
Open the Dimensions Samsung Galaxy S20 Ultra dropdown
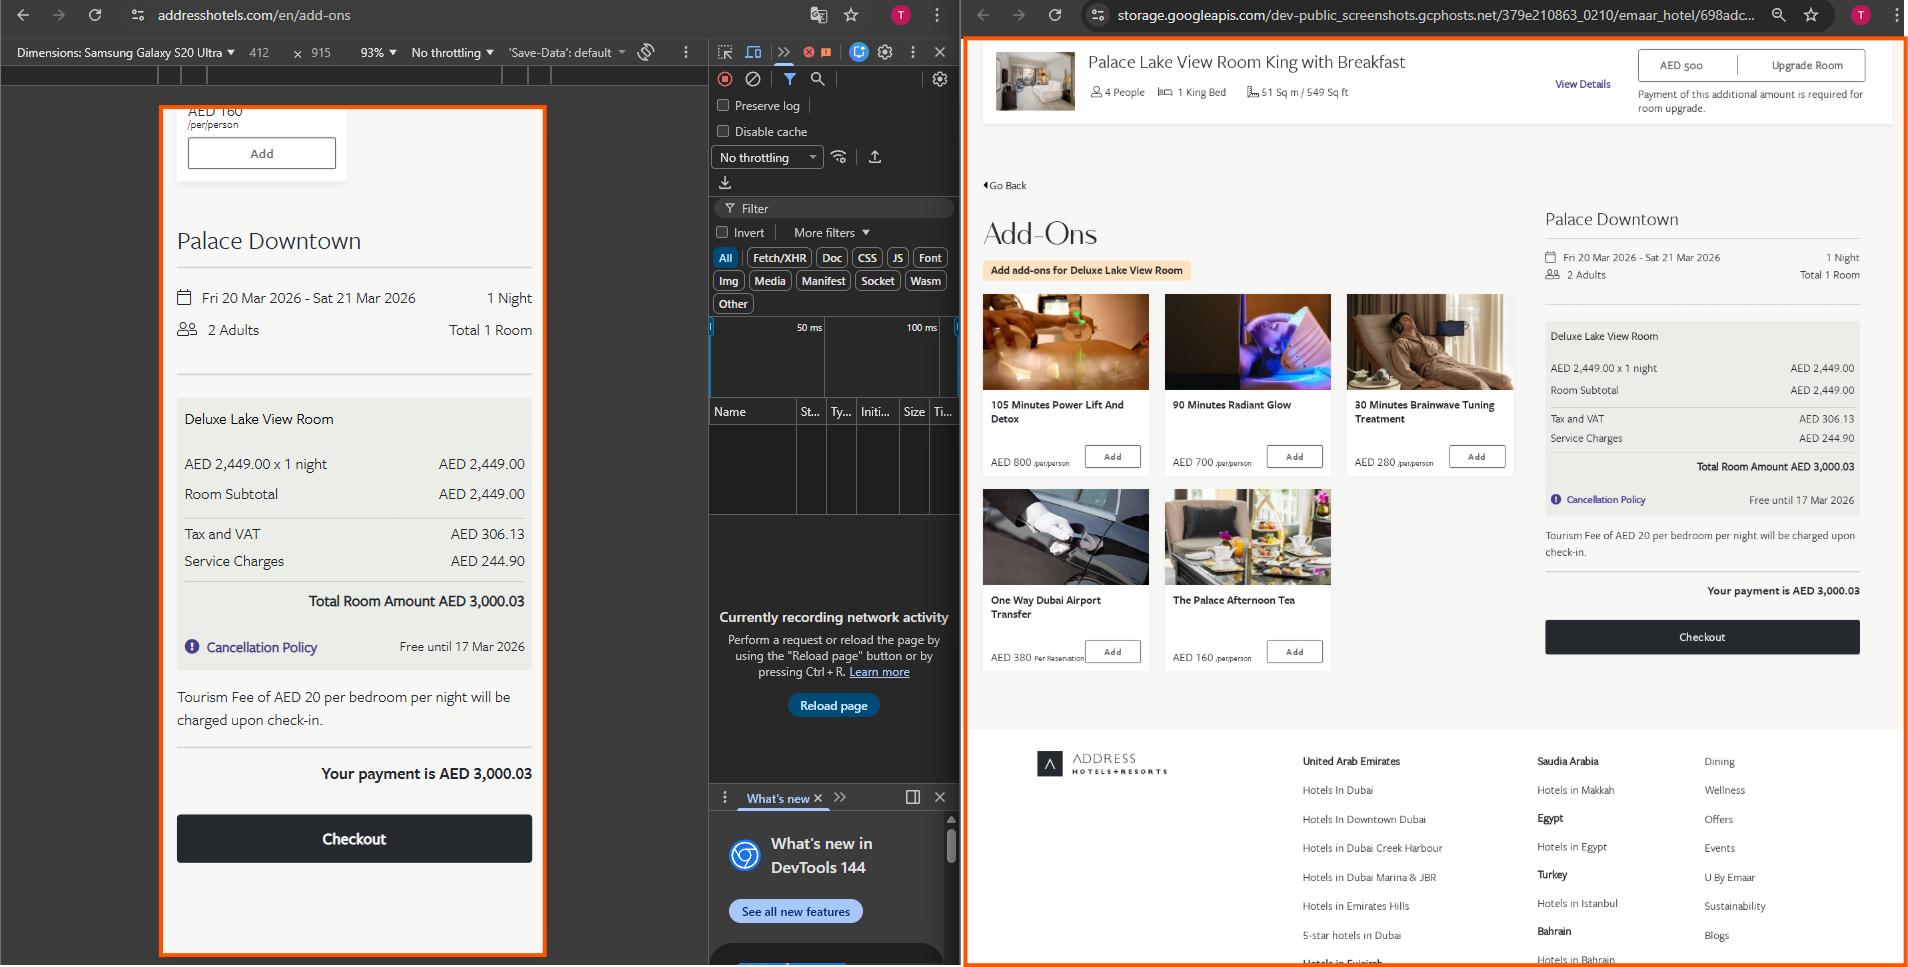point(126,52)
